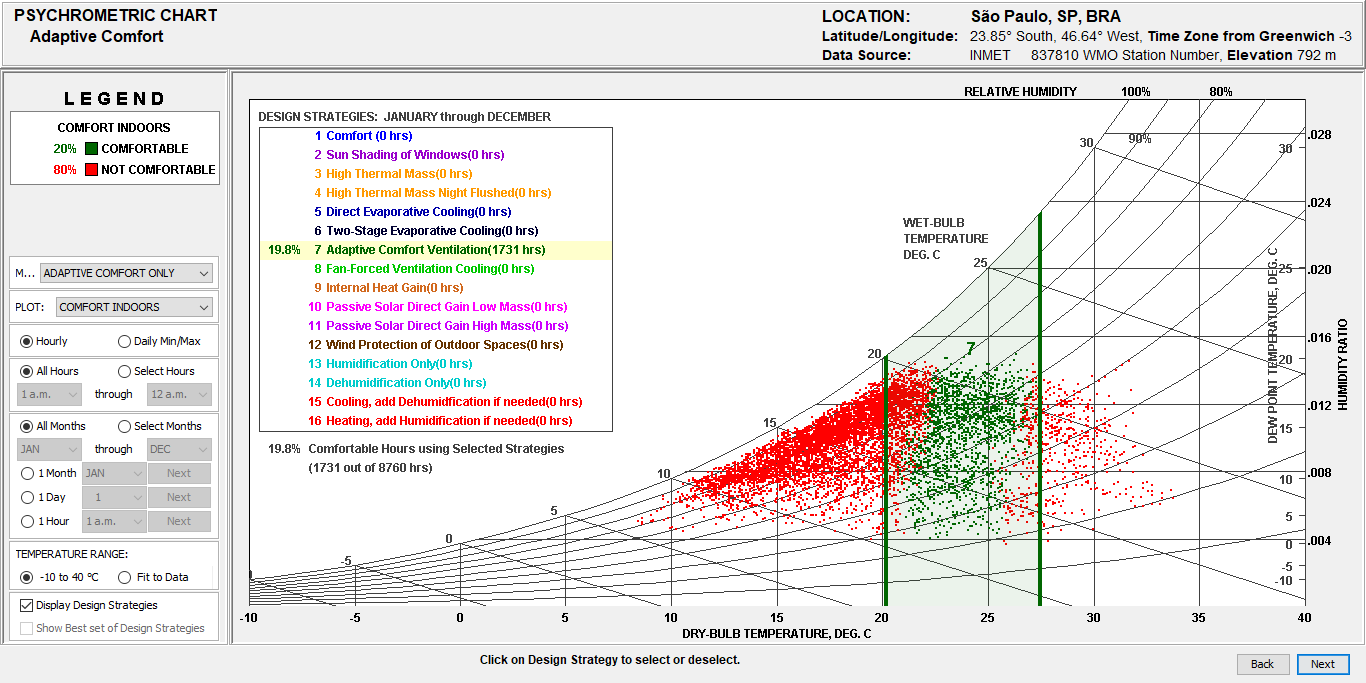Enable the Select Months radio button
This screenshot has width=1366, height=683.
125,426
